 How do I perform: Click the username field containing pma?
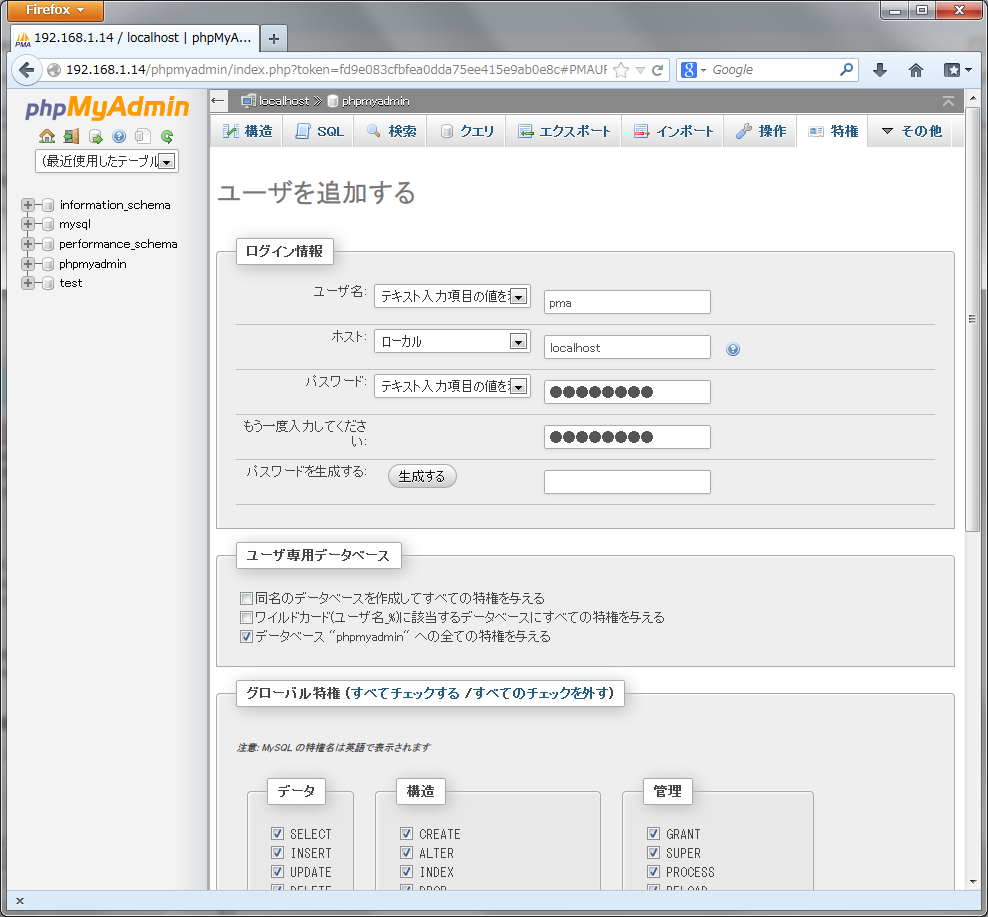click(627, 303)
